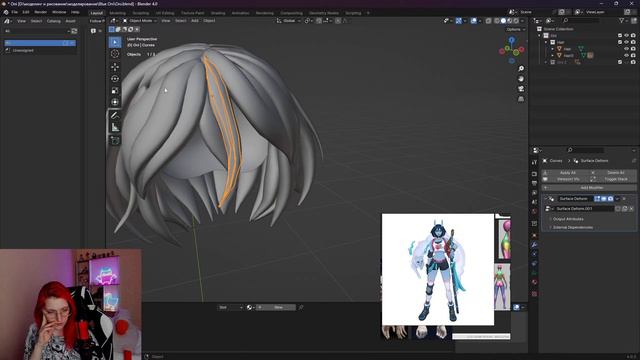Select the Transform tool
Viewport: 640px width, 360px height.
point(115,102)
